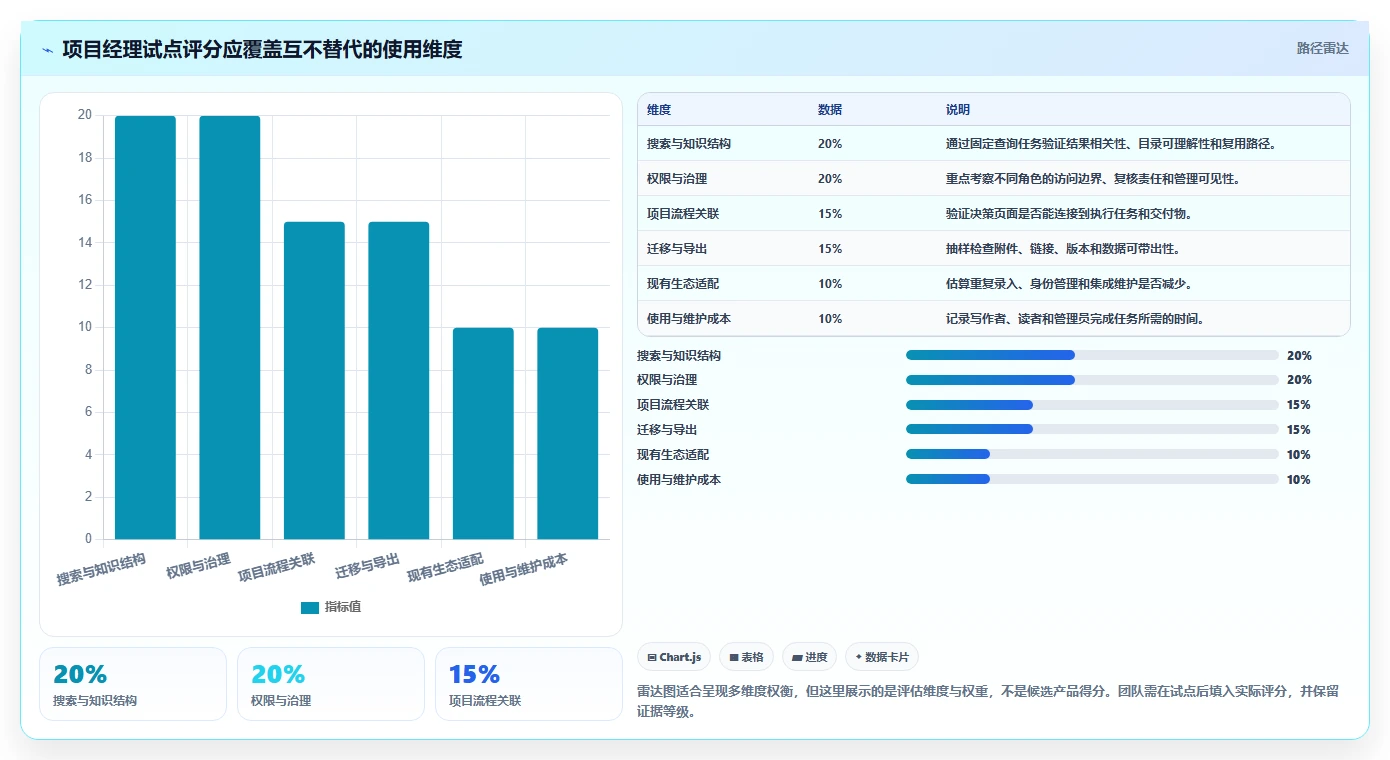The height and width of the screenshot is (760, 1390).
Task: Select the 搜索与知识结构 table row name
Action: [689, 144]
